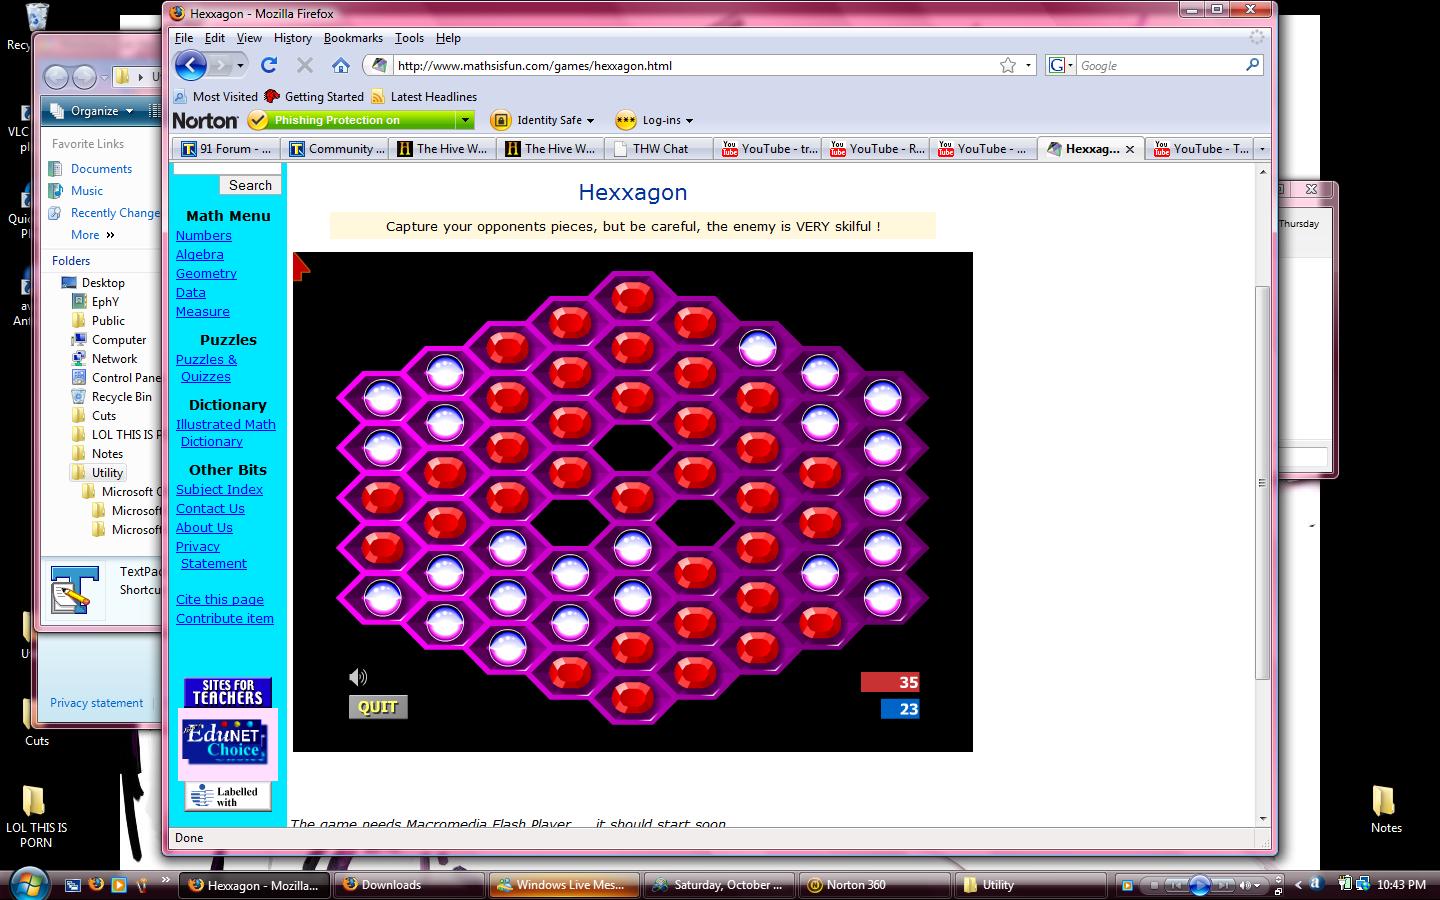
Task: Open Most Visited bookmarks folder
Action: coord(215,97)
